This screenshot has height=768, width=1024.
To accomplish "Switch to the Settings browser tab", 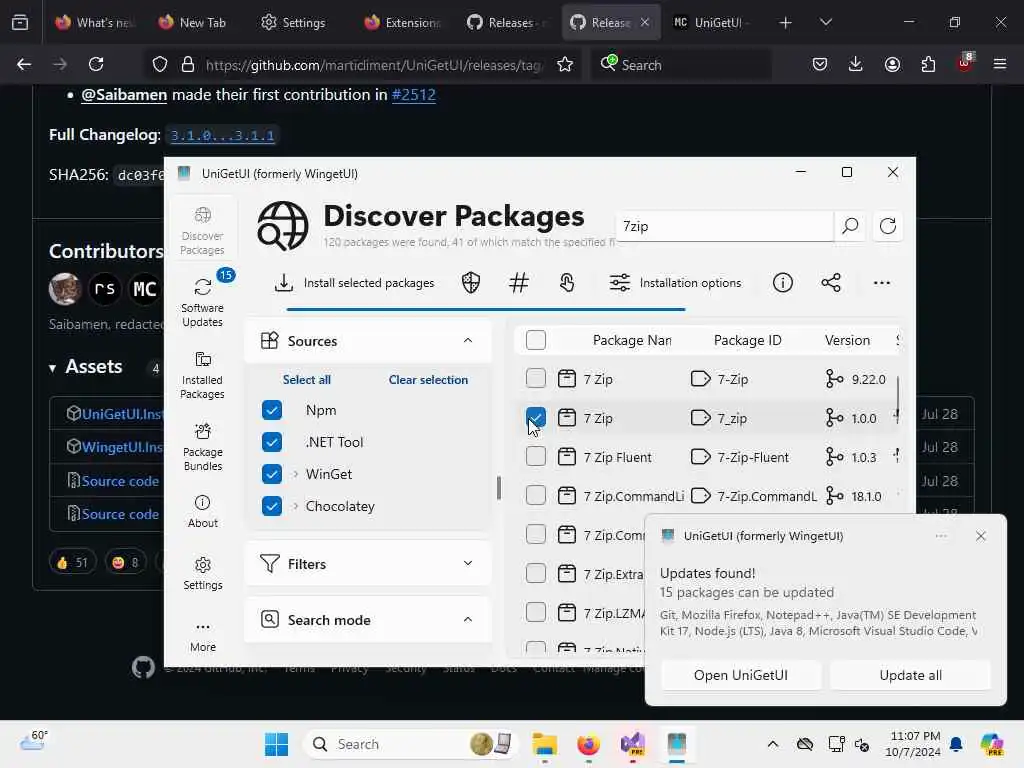I will click(x=293, y=22).
